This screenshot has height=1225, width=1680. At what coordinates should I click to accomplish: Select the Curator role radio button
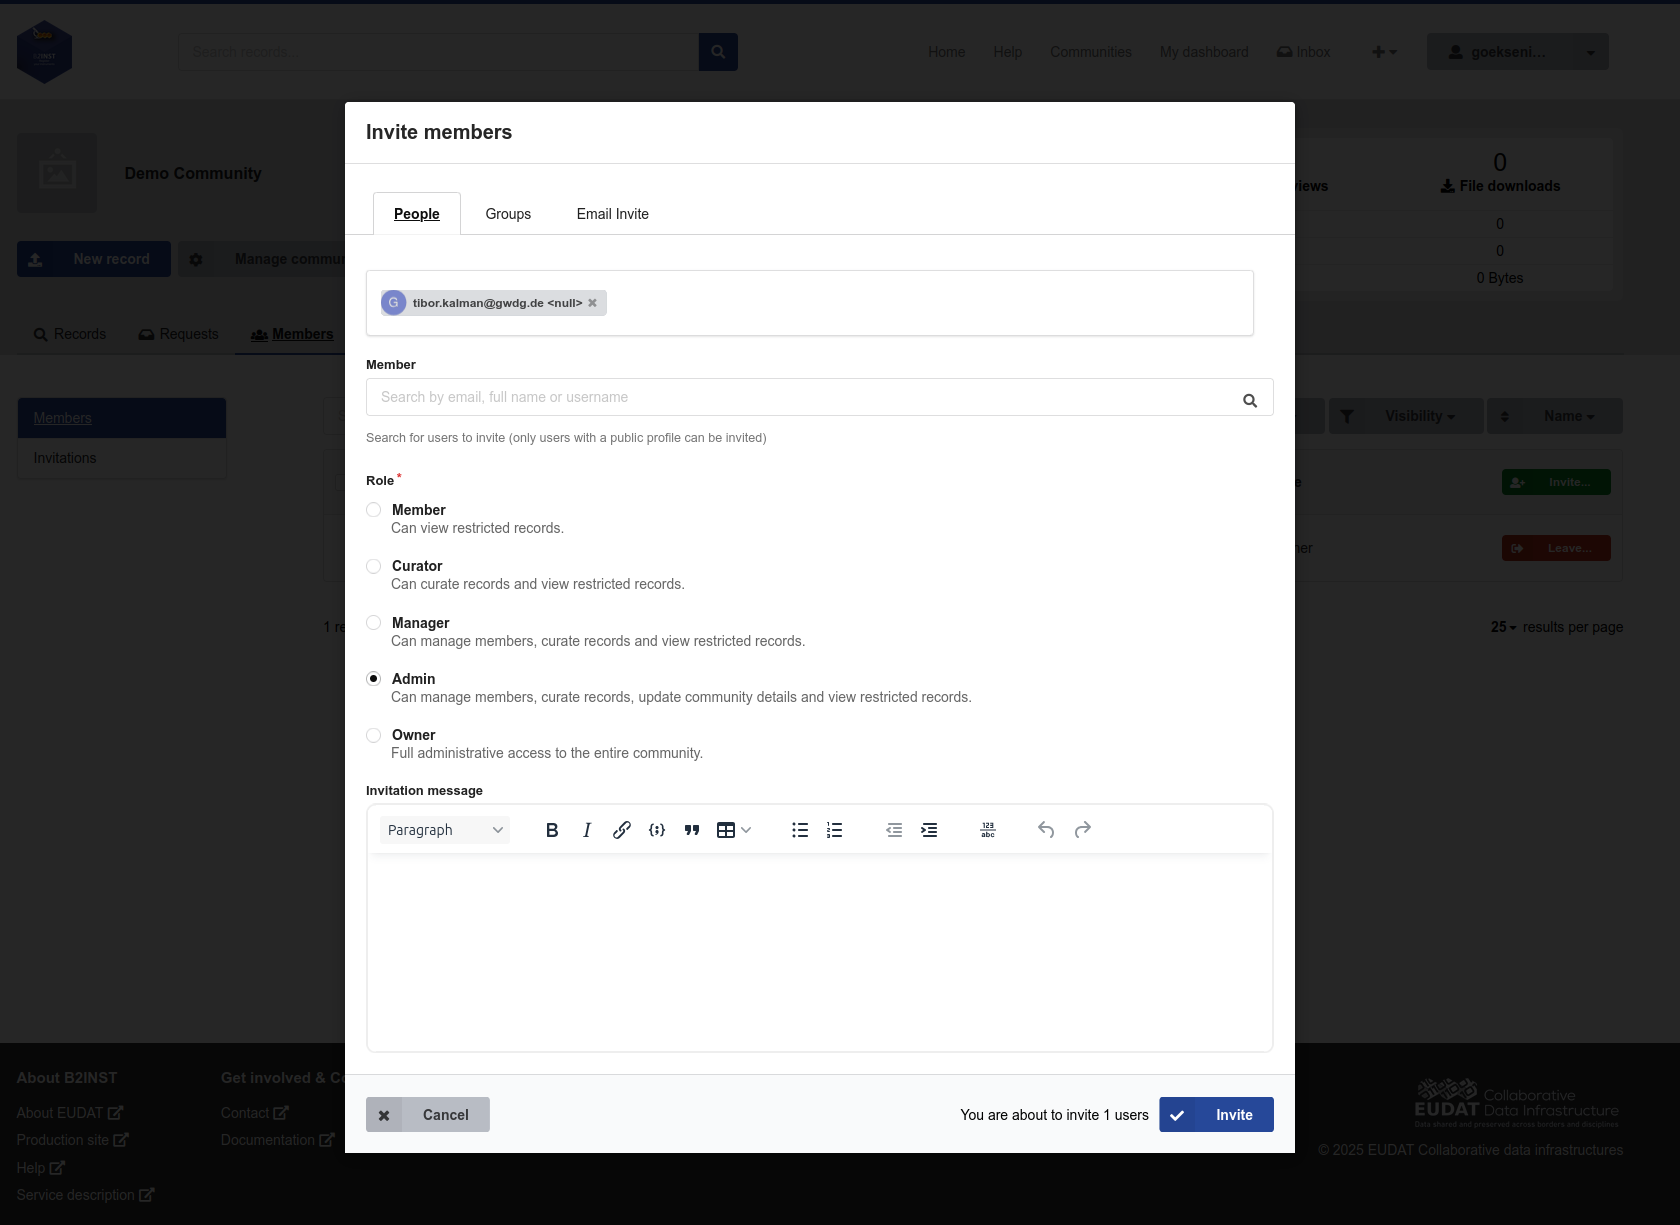pyautogui.click(x=374, y=566)
